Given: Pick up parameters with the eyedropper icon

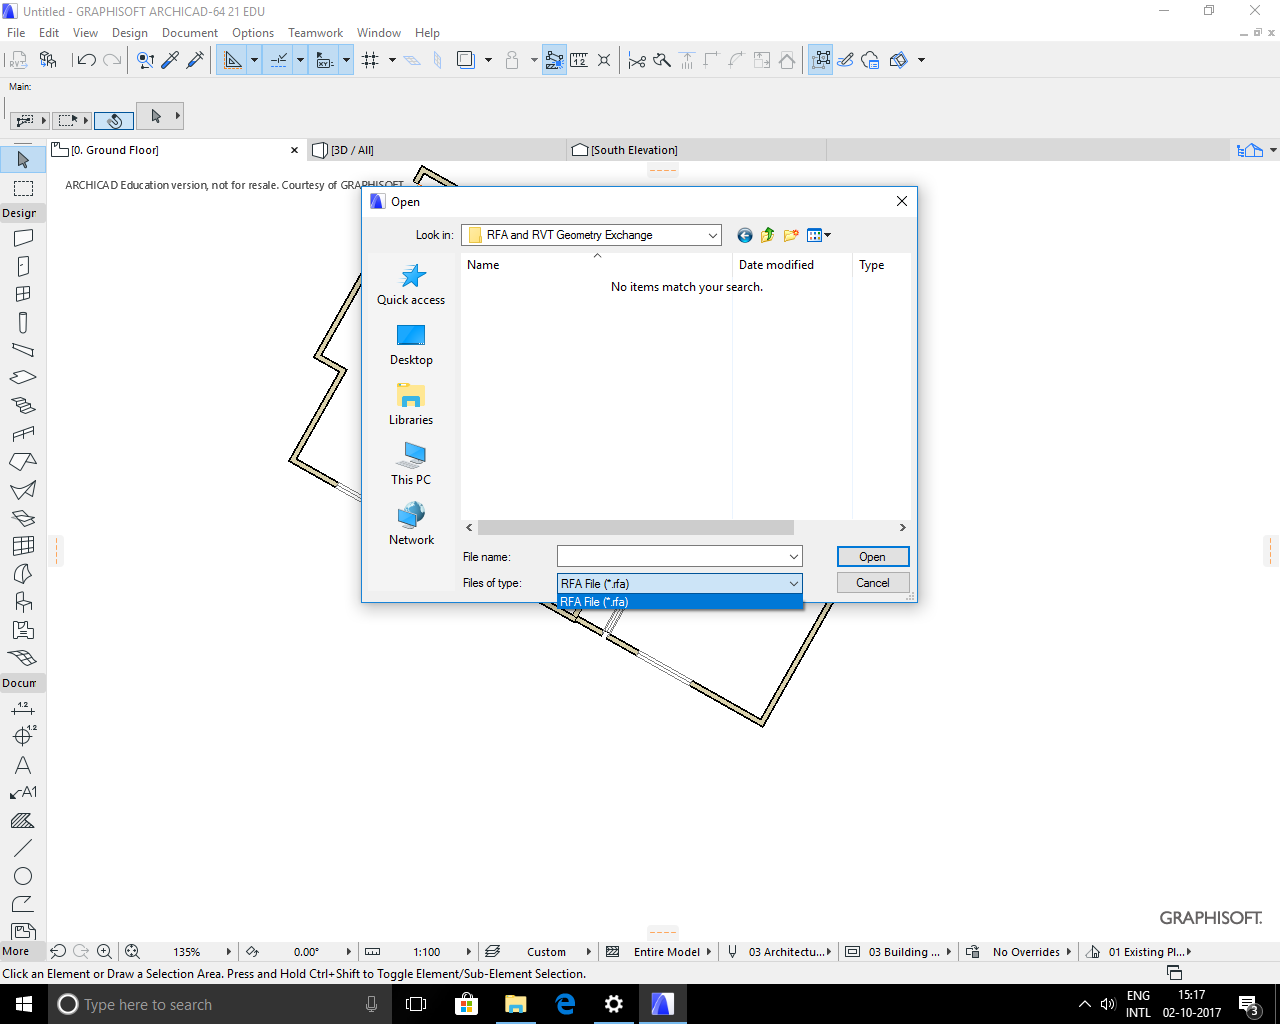Looking at the screenshot, I should pos(170,59).
